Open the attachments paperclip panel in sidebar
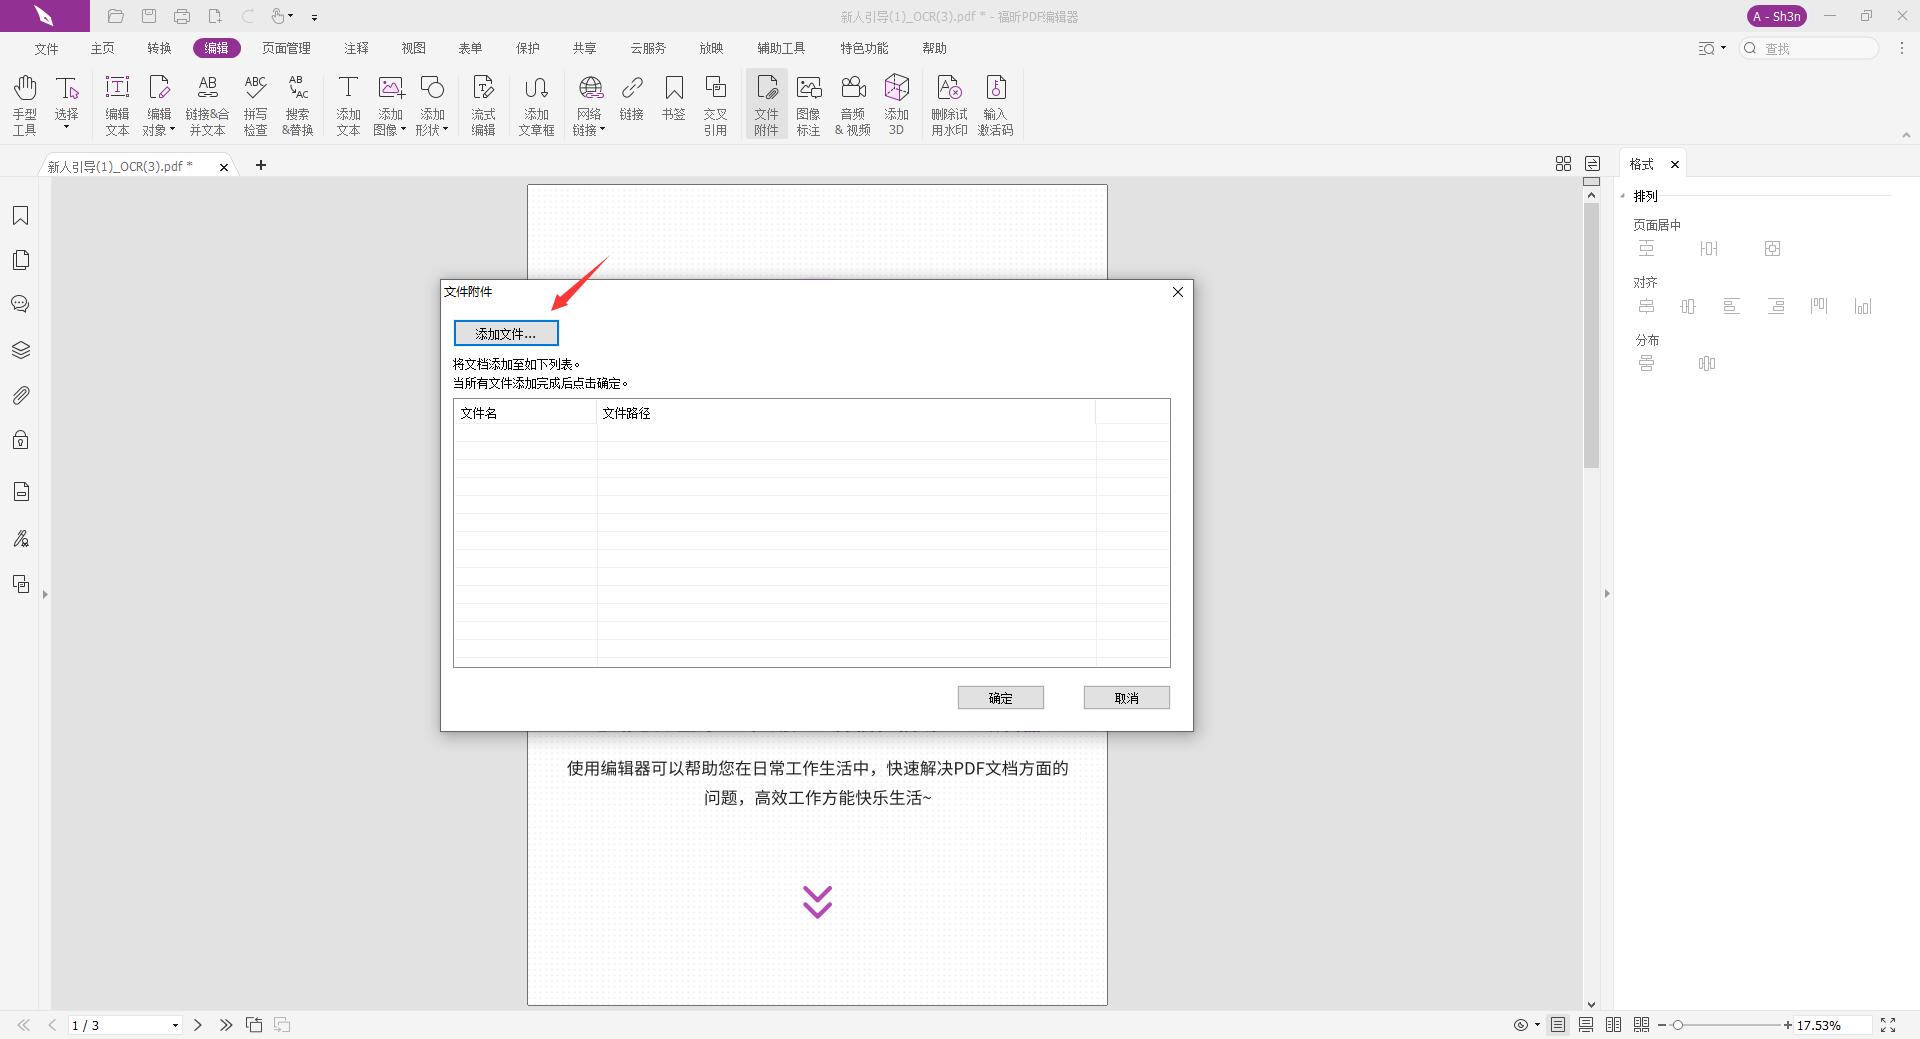Image resolution: width=1920 pixels, height=1039 pixels. 21,395
